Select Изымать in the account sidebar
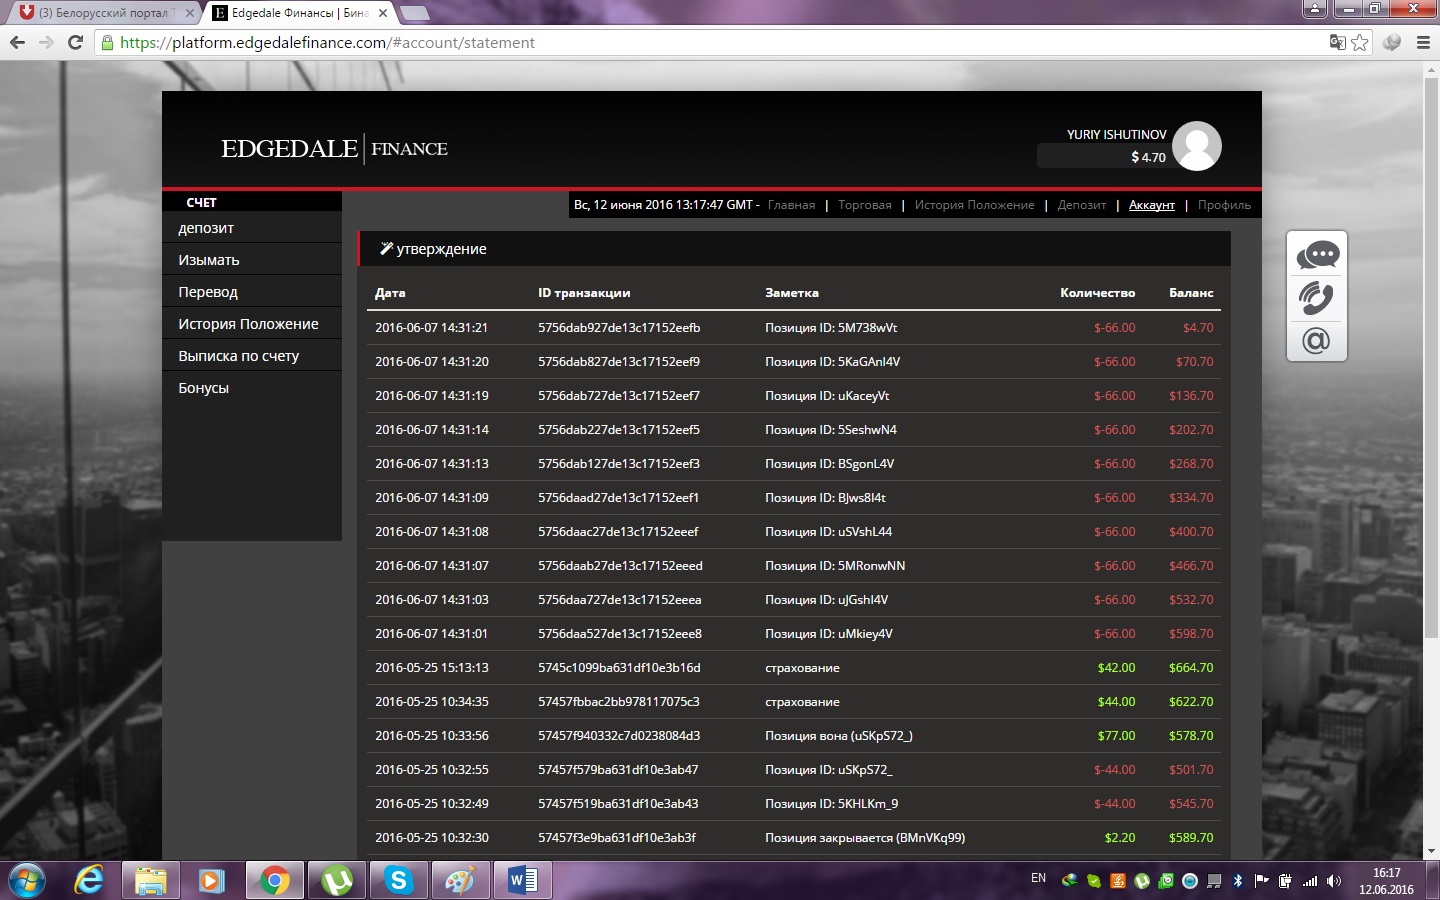Viewport: 1440px width, 900px height. point(209,260)
